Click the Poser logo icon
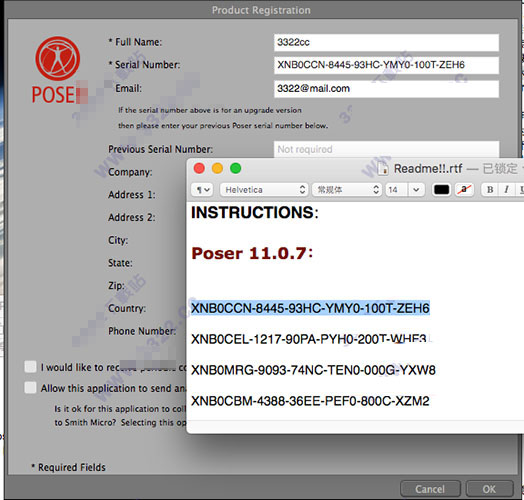The image size is (524, 500). pos(57,58)
